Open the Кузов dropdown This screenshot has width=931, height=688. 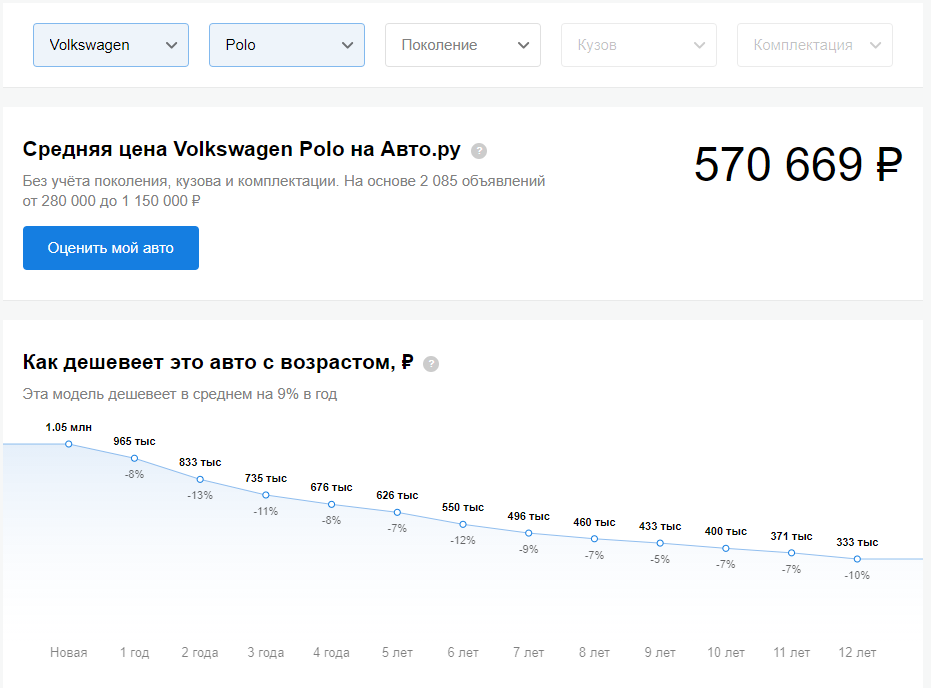639,45
